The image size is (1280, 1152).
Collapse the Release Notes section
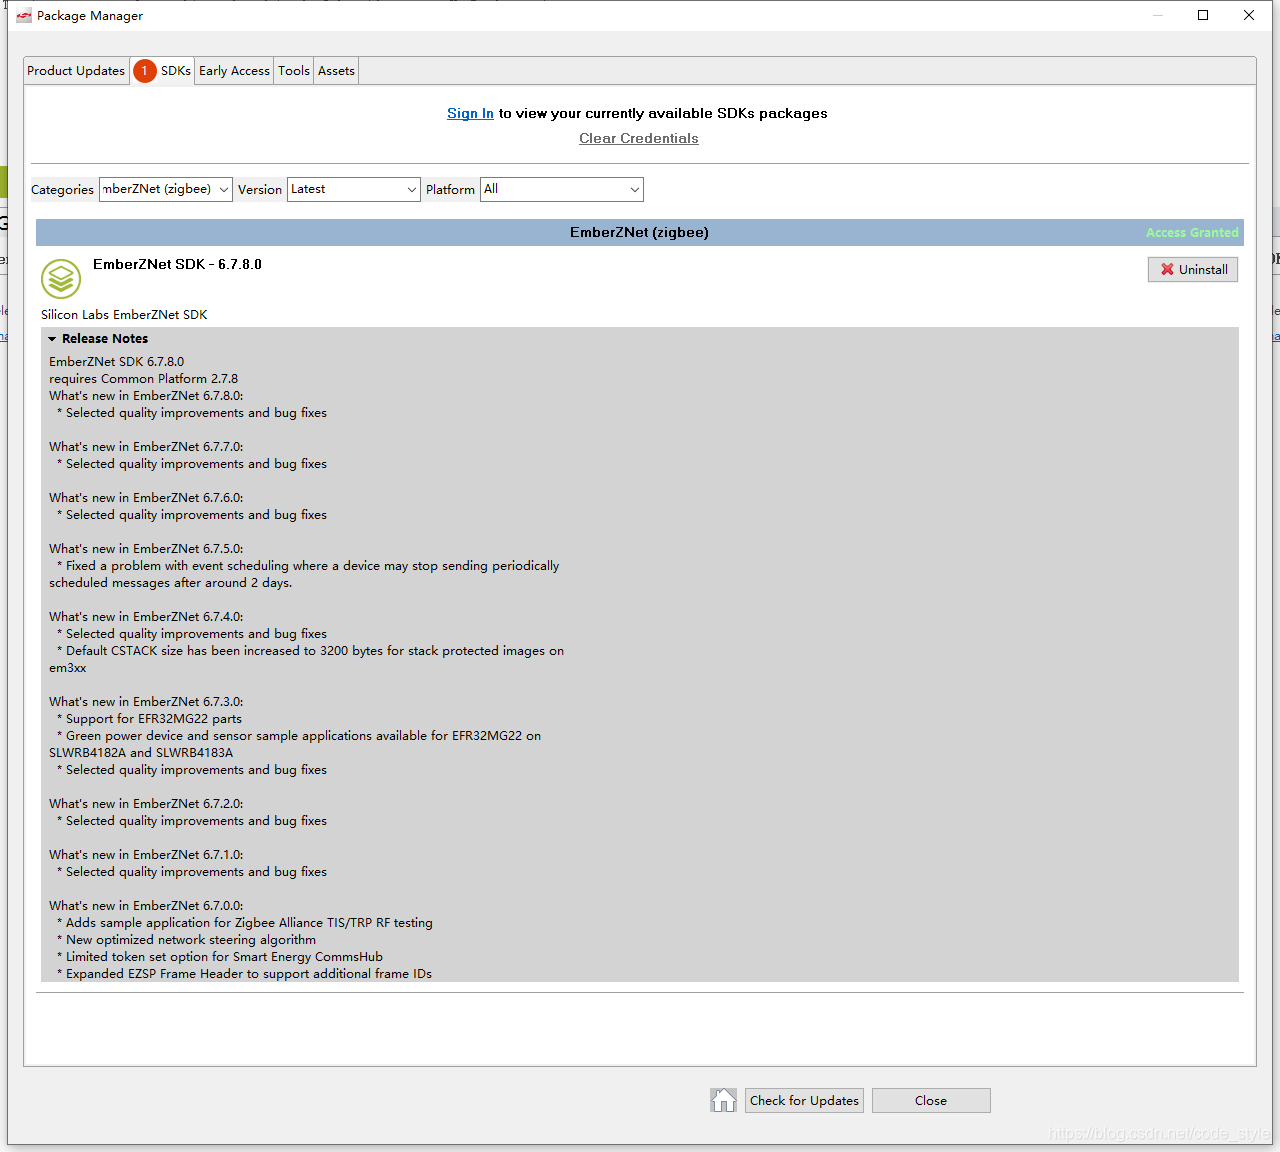[53, 339]
